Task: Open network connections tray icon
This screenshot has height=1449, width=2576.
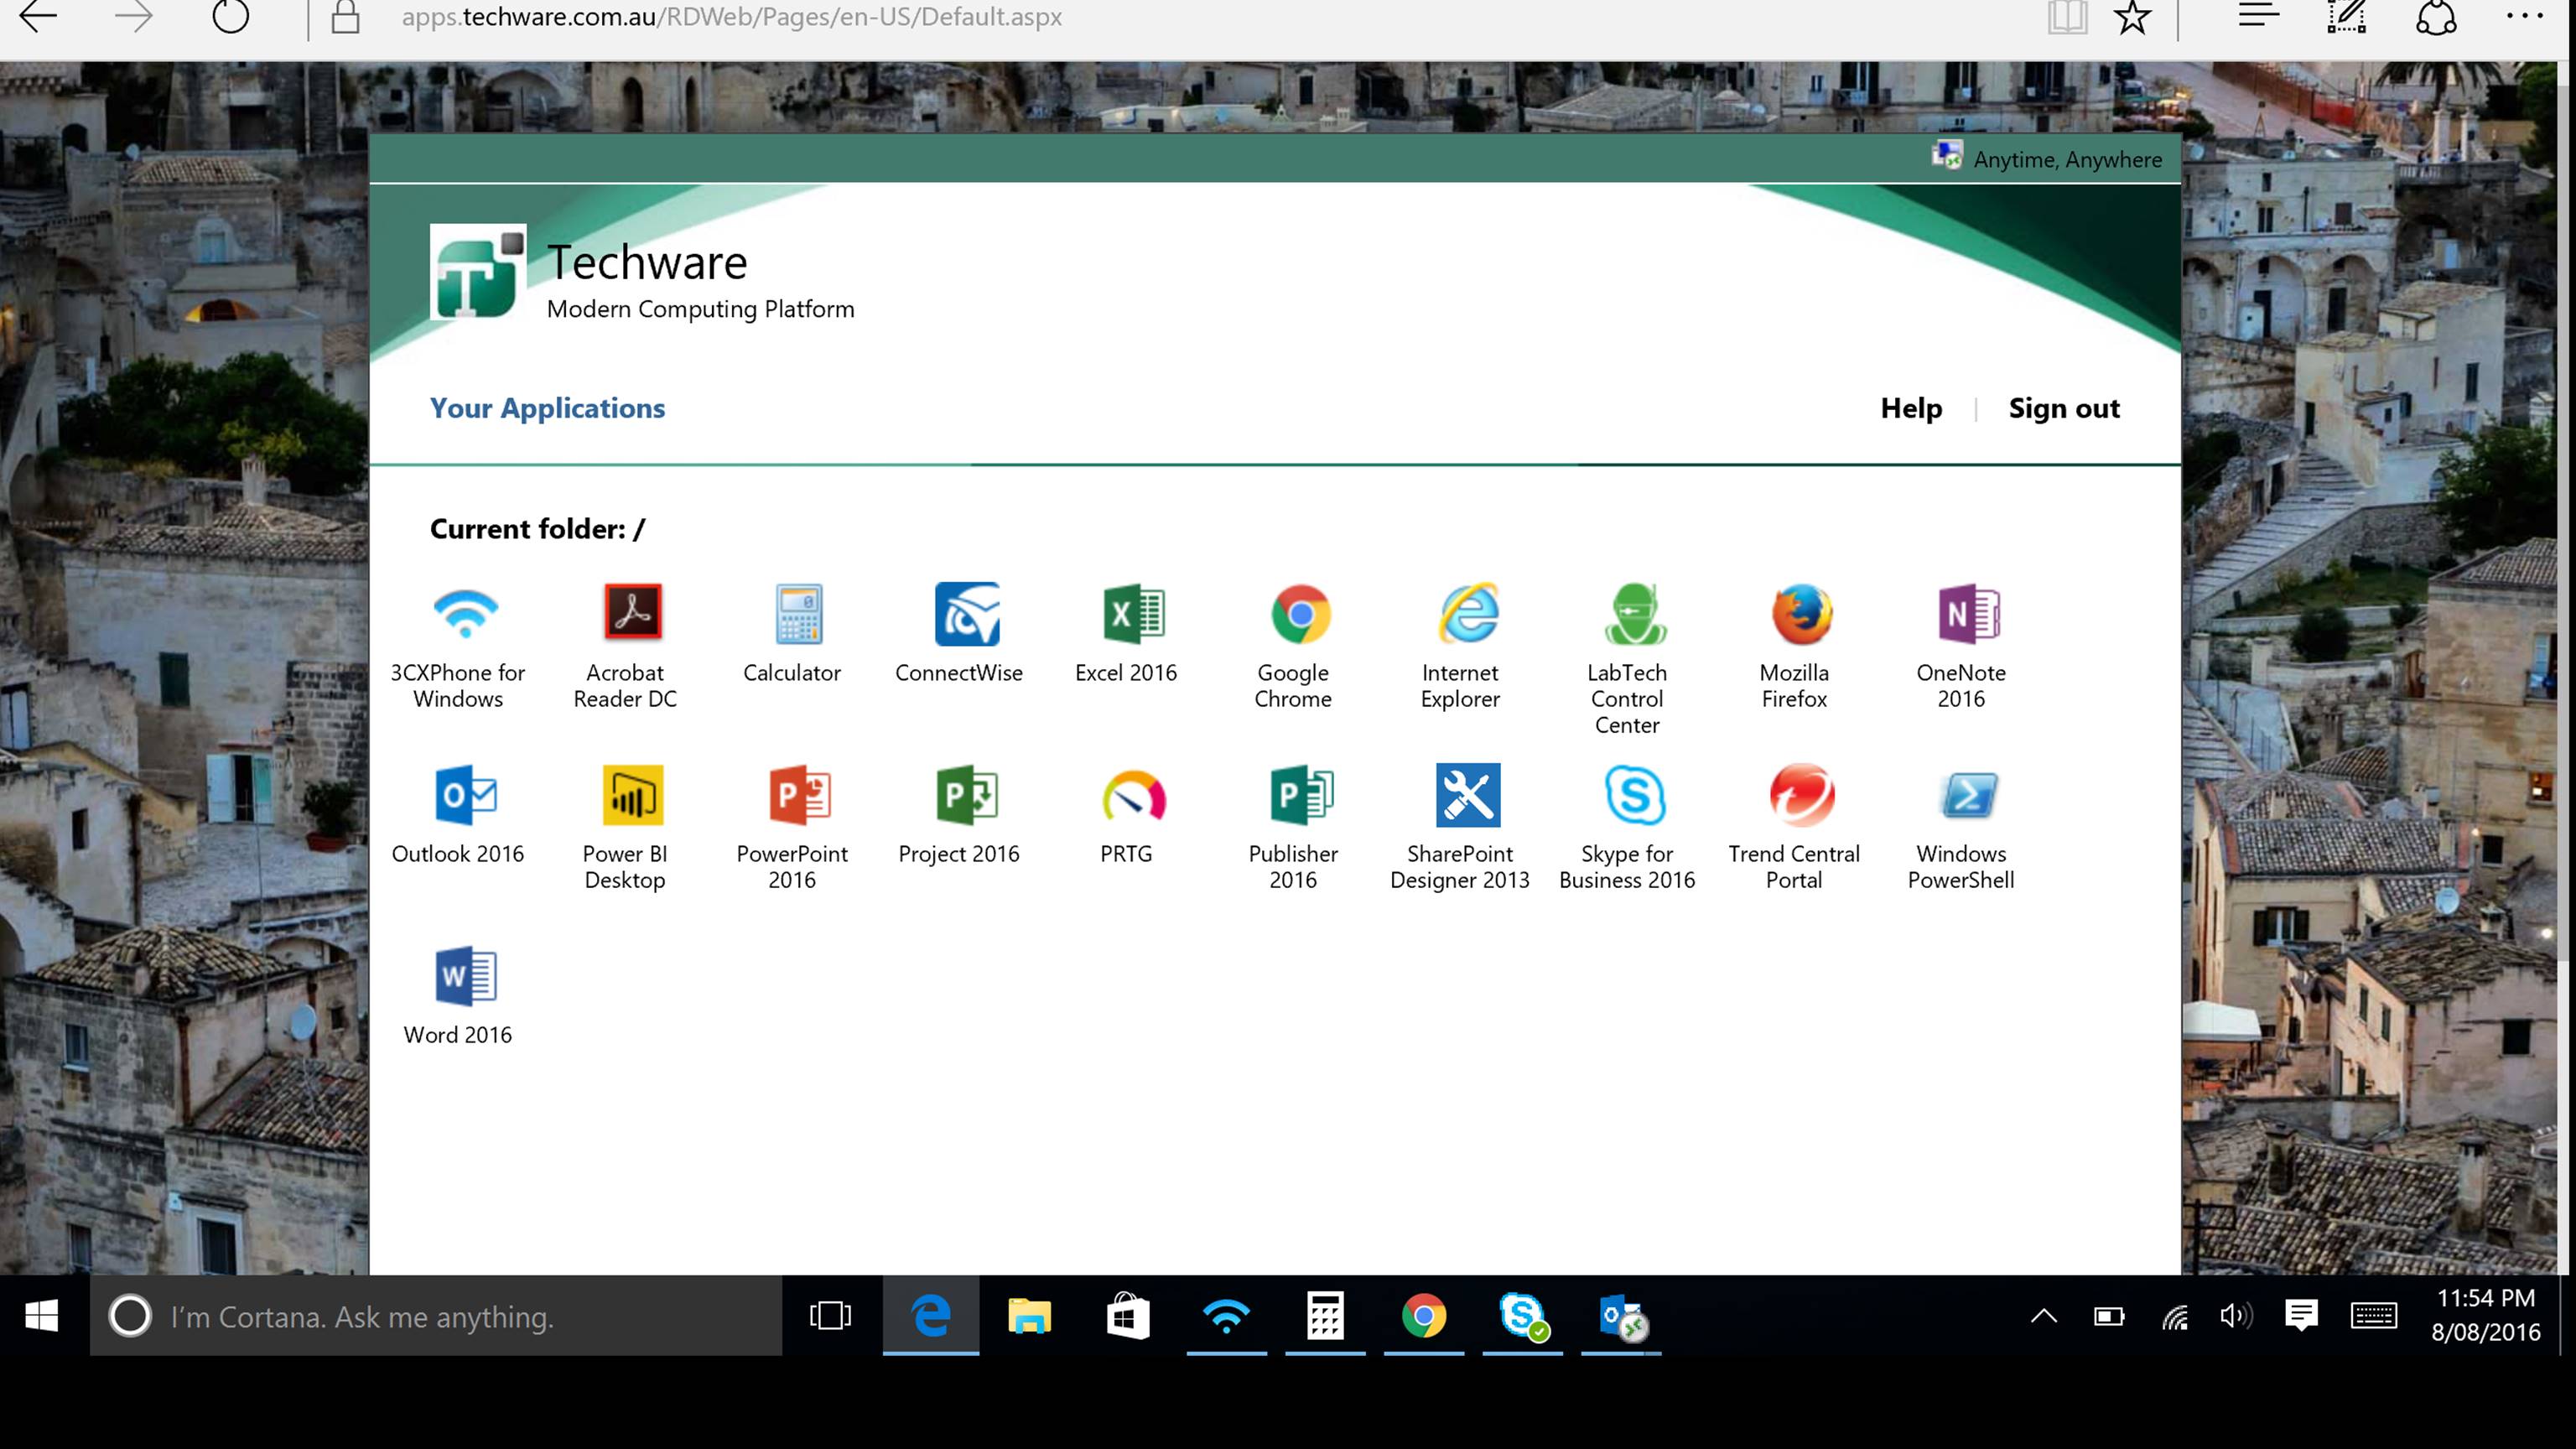Action: coord(2174,1317)
